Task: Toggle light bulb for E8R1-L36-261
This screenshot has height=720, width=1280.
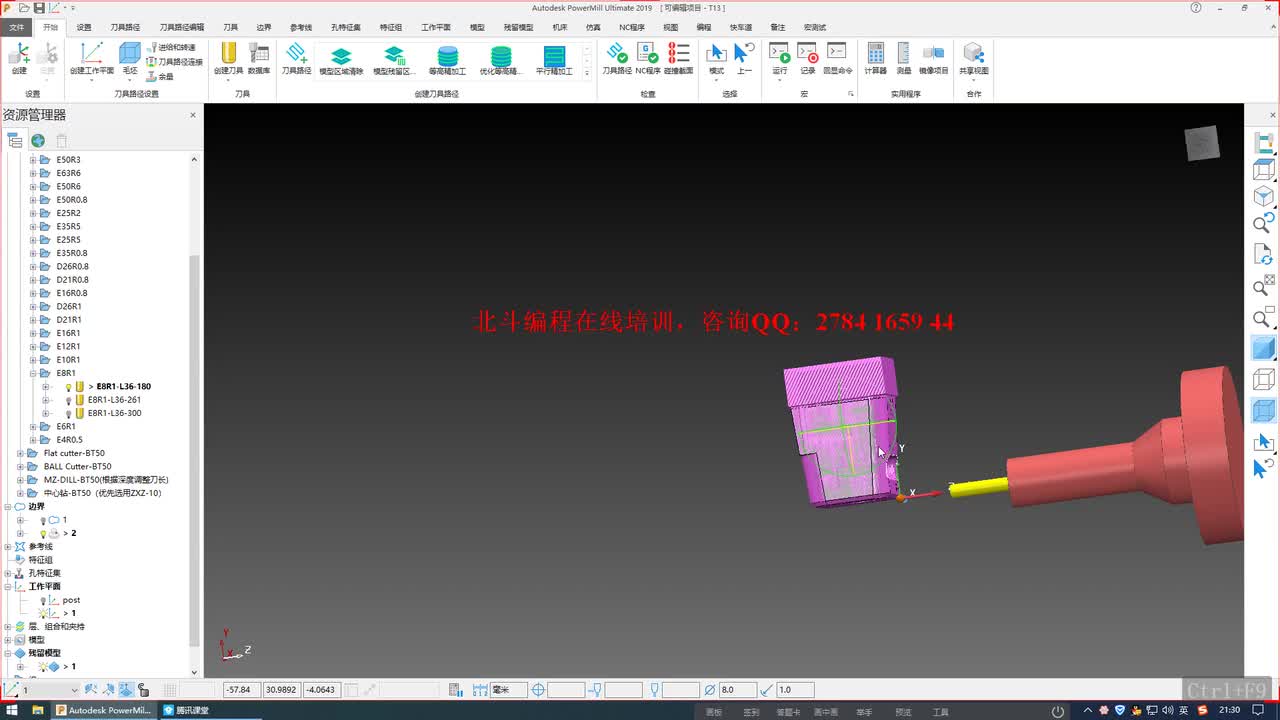Action: pyautogui.click(x=69, y=400)
